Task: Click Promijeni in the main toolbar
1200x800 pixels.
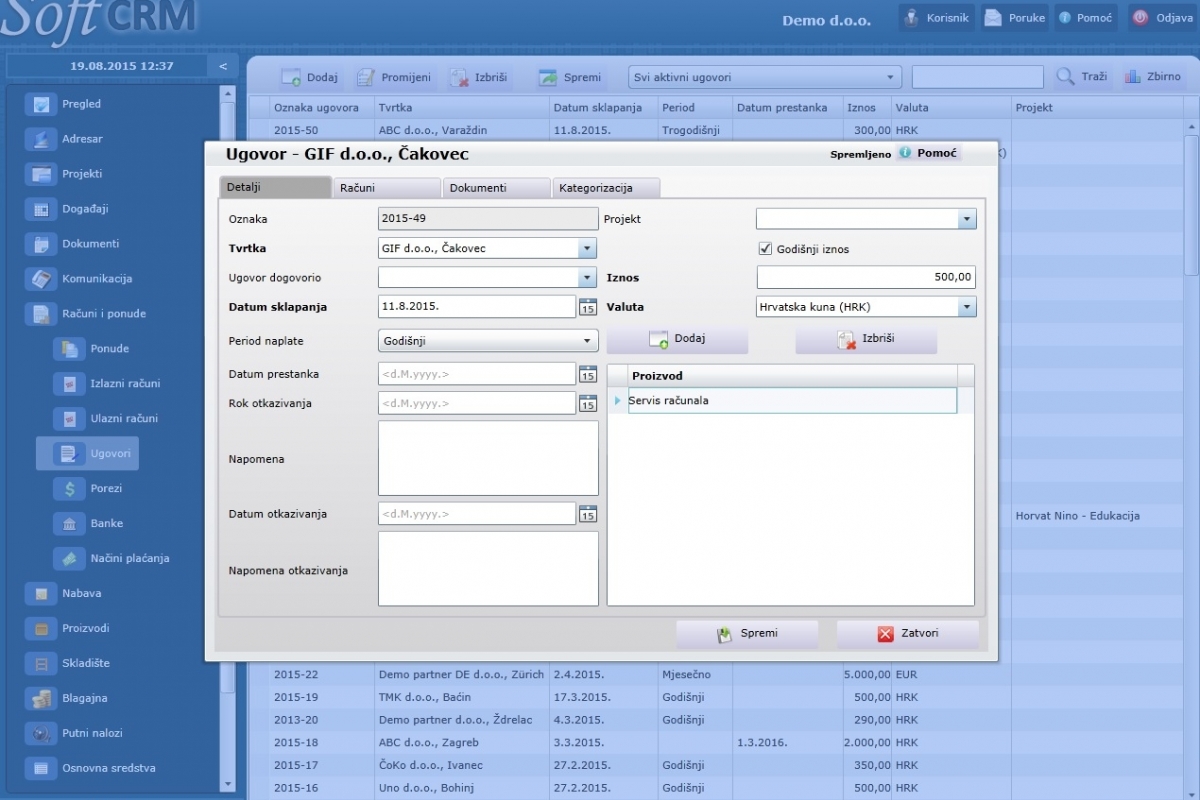Action: tap(394, 77)
